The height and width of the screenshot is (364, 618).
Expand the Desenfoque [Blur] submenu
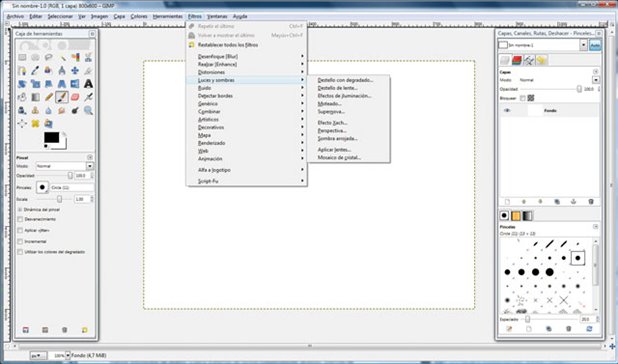pyautogui.click(x=247, y=56)
